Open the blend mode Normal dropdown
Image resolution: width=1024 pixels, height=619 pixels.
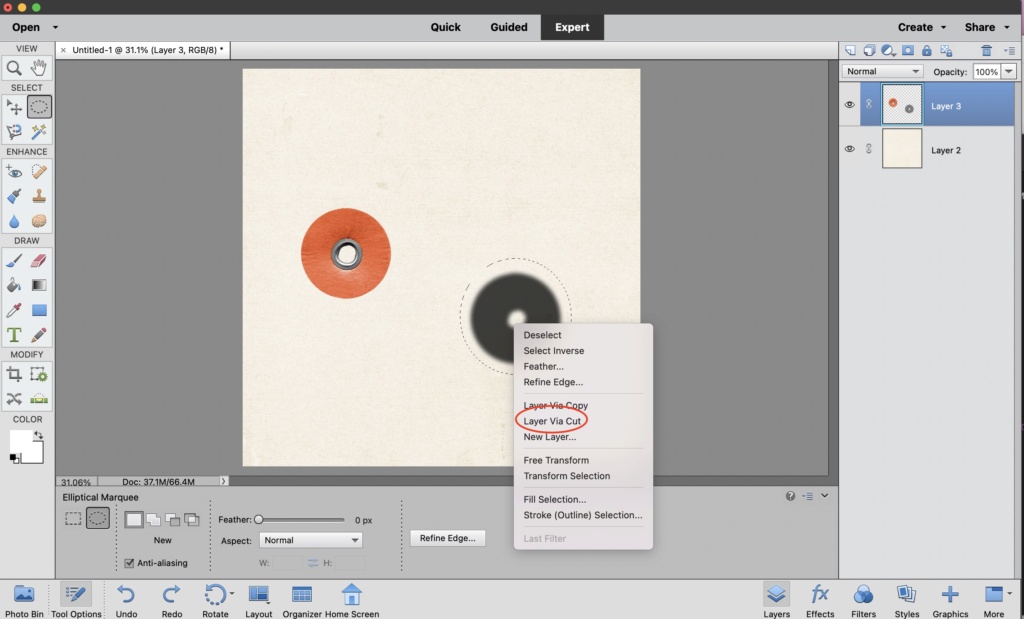tap(882, 71)
